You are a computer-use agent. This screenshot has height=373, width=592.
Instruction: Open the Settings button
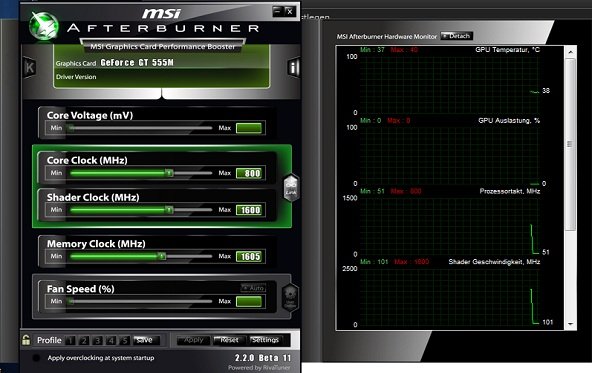pyautogui.click(x=266, y=340)
